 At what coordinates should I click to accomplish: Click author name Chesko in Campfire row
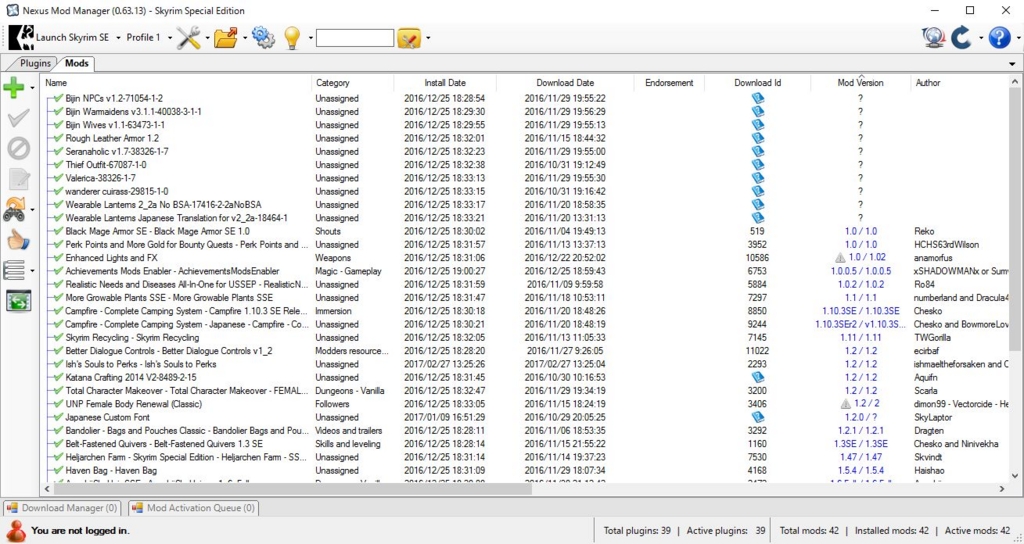pos(927,311)
